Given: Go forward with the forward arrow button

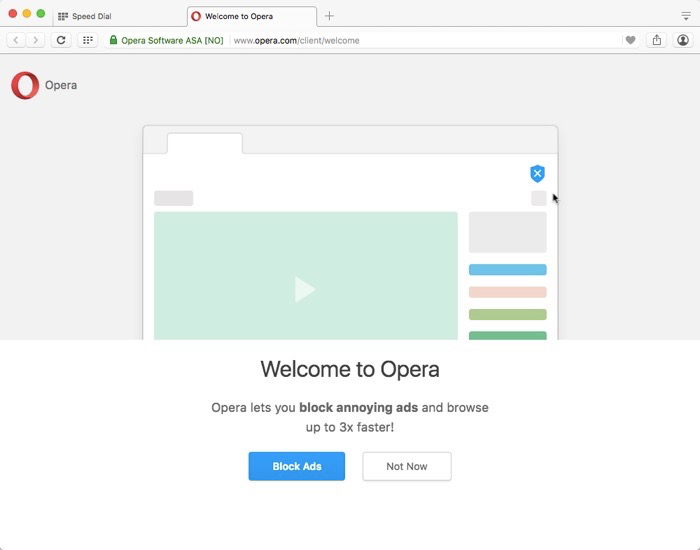Looking at the screenshot, I should 35,40.
